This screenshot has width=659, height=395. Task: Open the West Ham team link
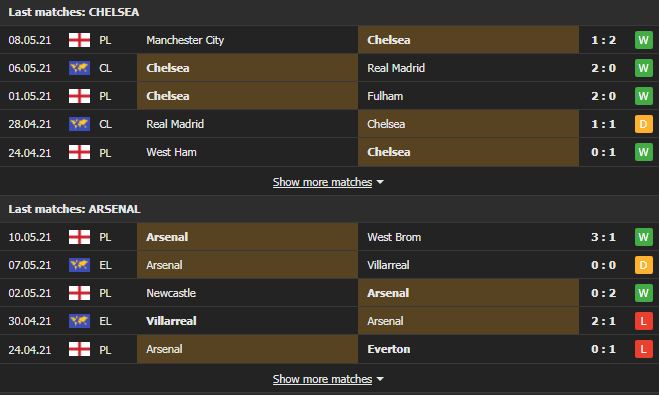[171, 152]
